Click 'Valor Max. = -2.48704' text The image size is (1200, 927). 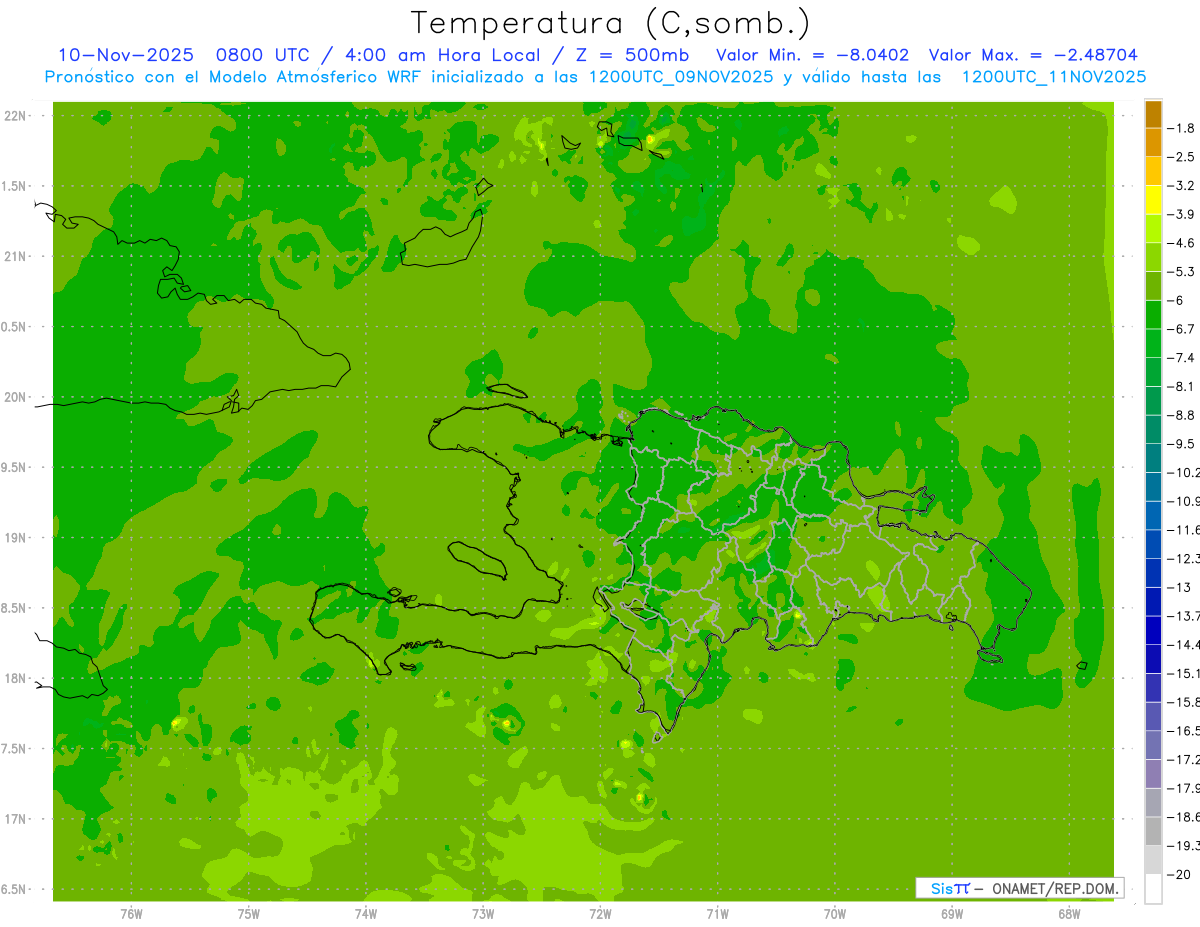tap(1033, 55)
